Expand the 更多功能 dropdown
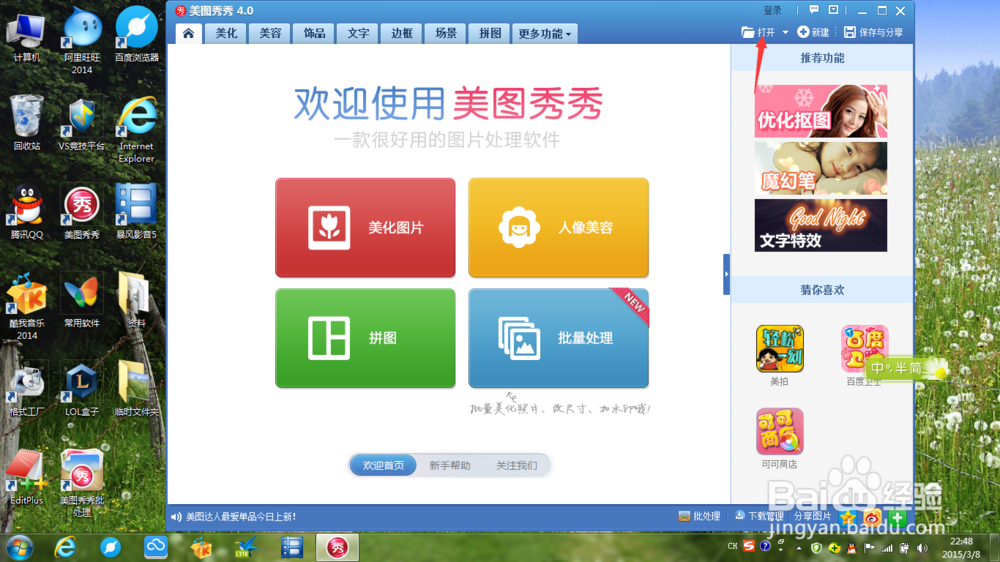Screen dimensions: 1000x562 tap(545, 33)
